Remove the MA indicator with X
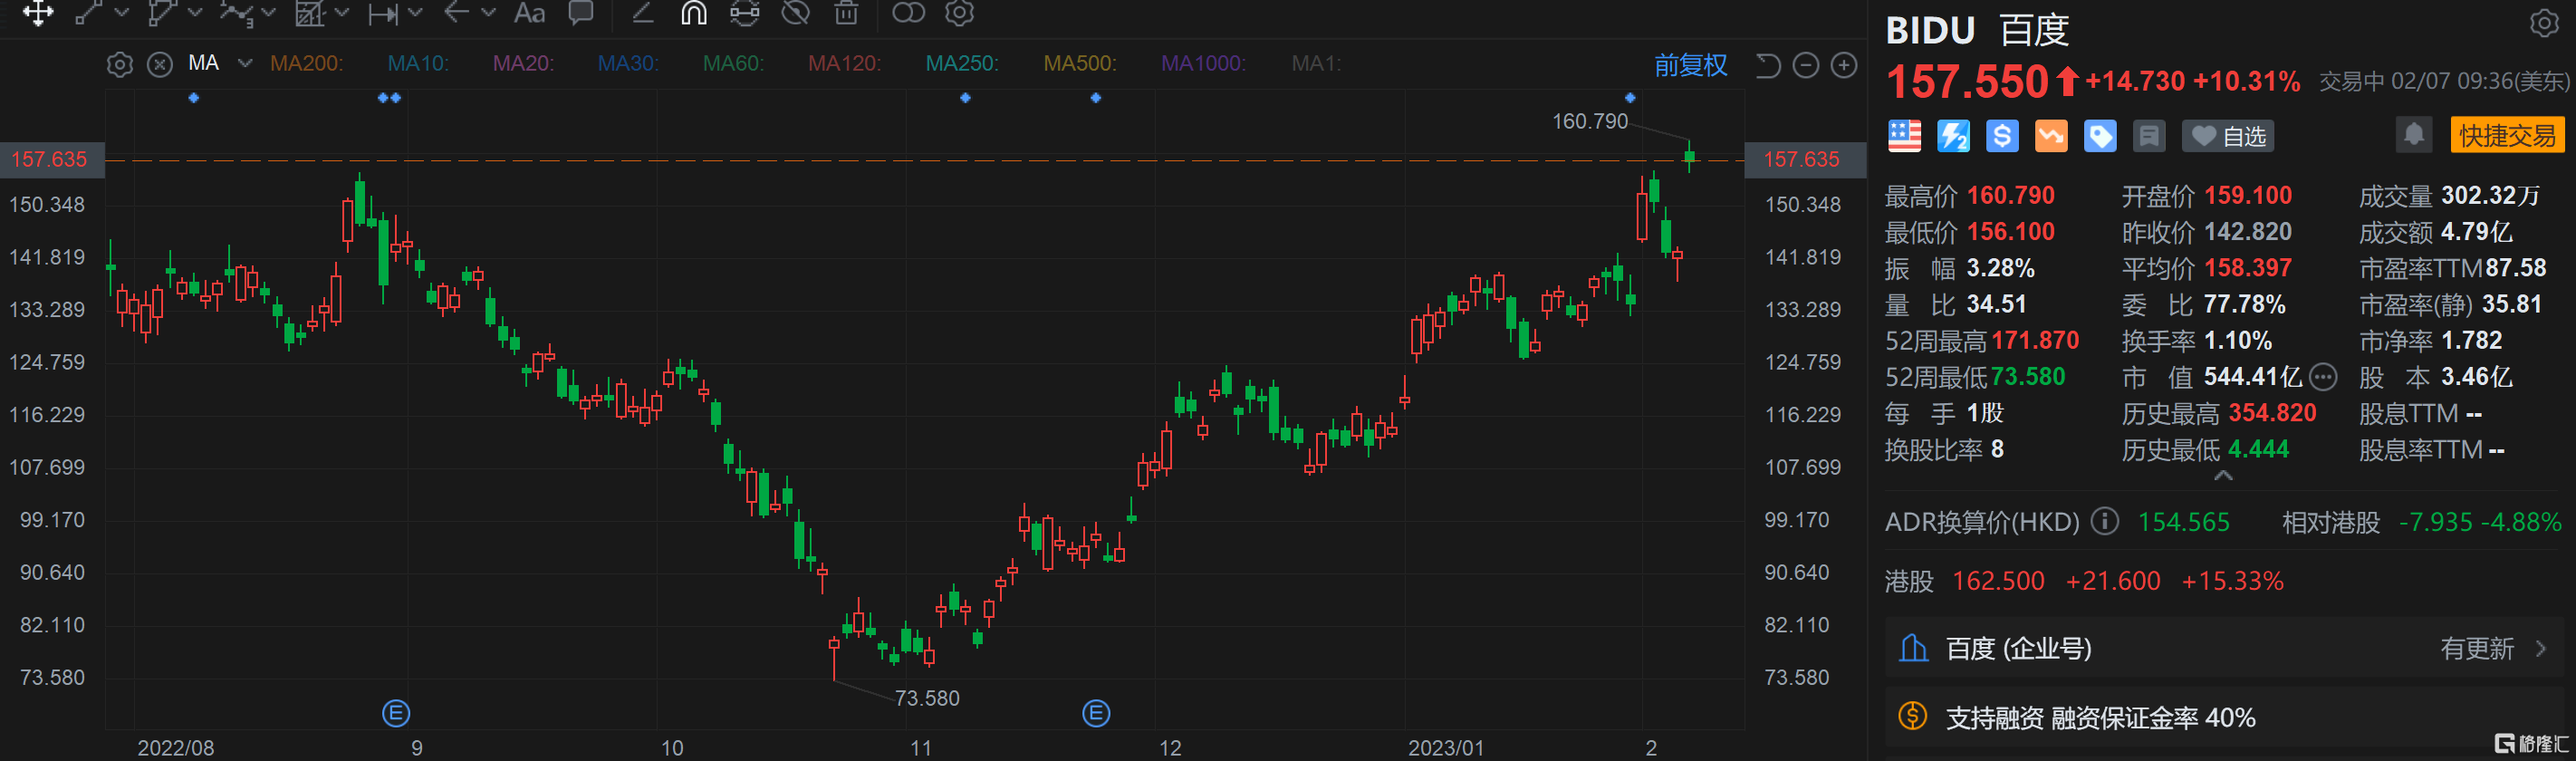 [160, 65]
